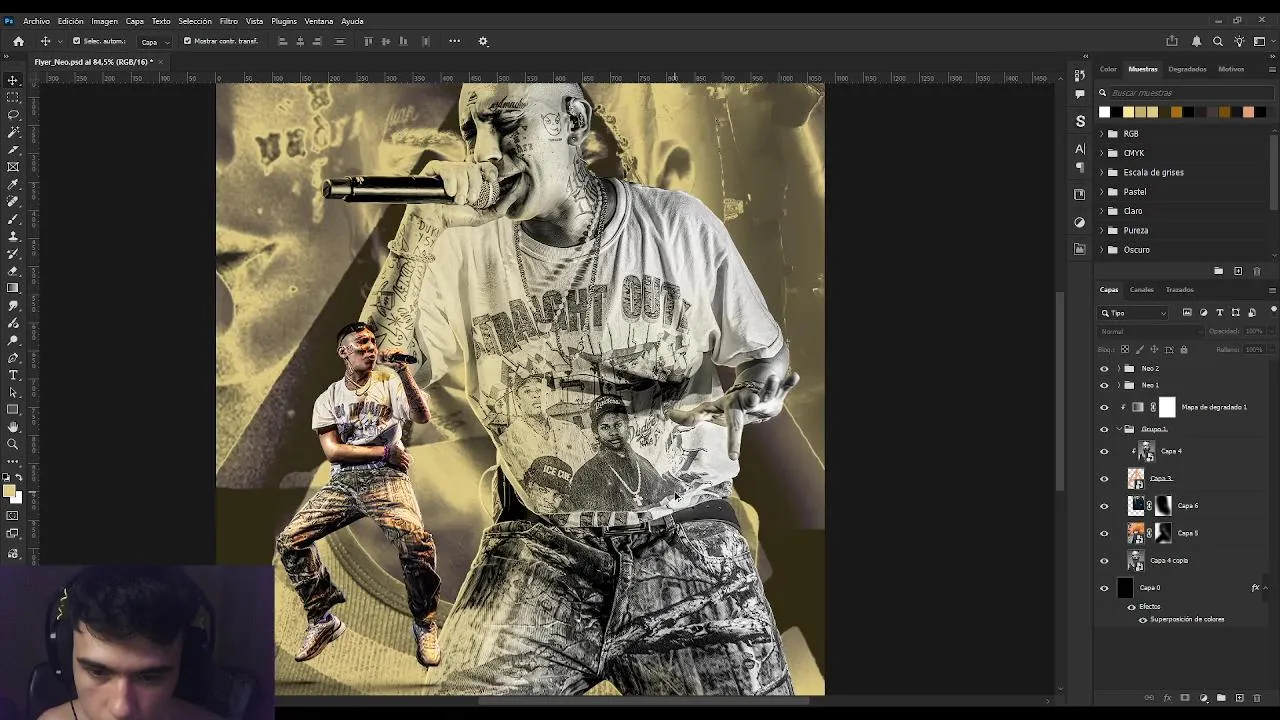Hide the Capa 4 copia layer
Image resolution: width=1280 pixels, height=720 pixels.
pyautogui.click(x=1104, y=560)
